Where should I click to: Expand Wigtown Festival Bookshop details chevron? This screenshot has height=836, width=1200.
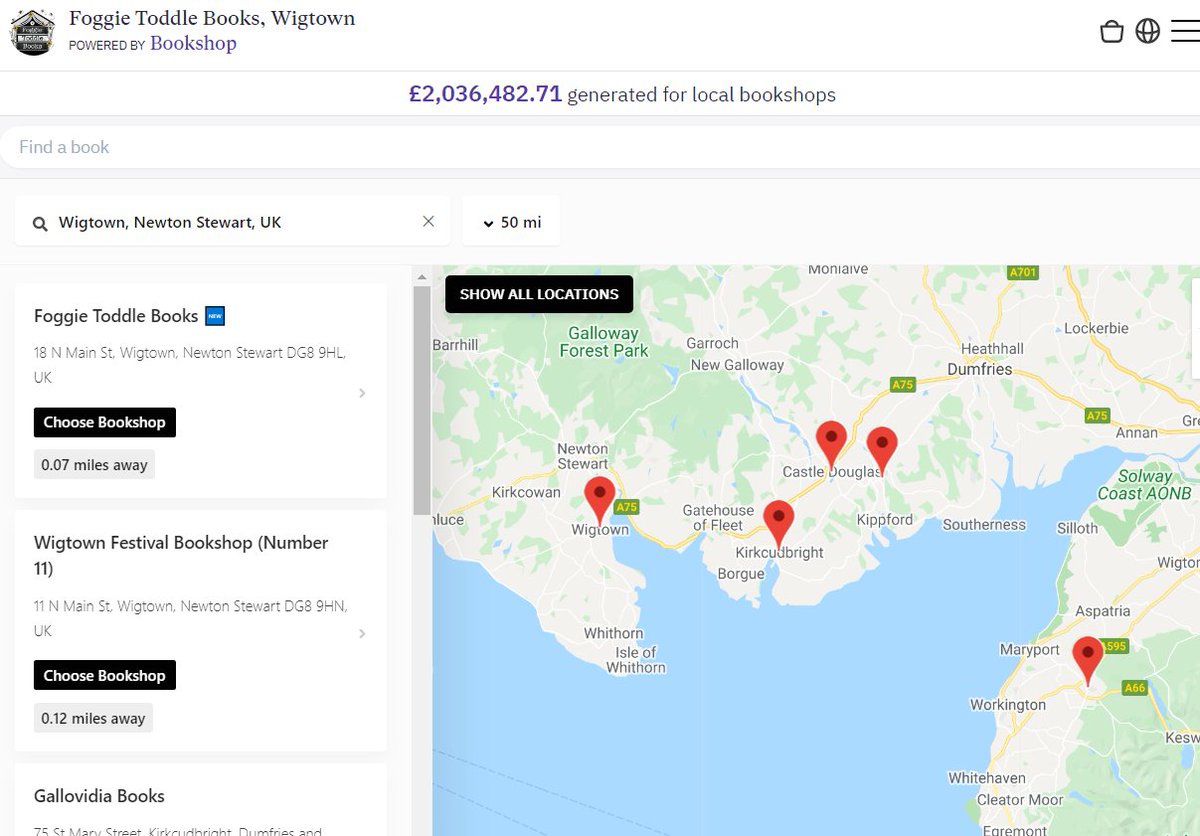coord(362,633)
